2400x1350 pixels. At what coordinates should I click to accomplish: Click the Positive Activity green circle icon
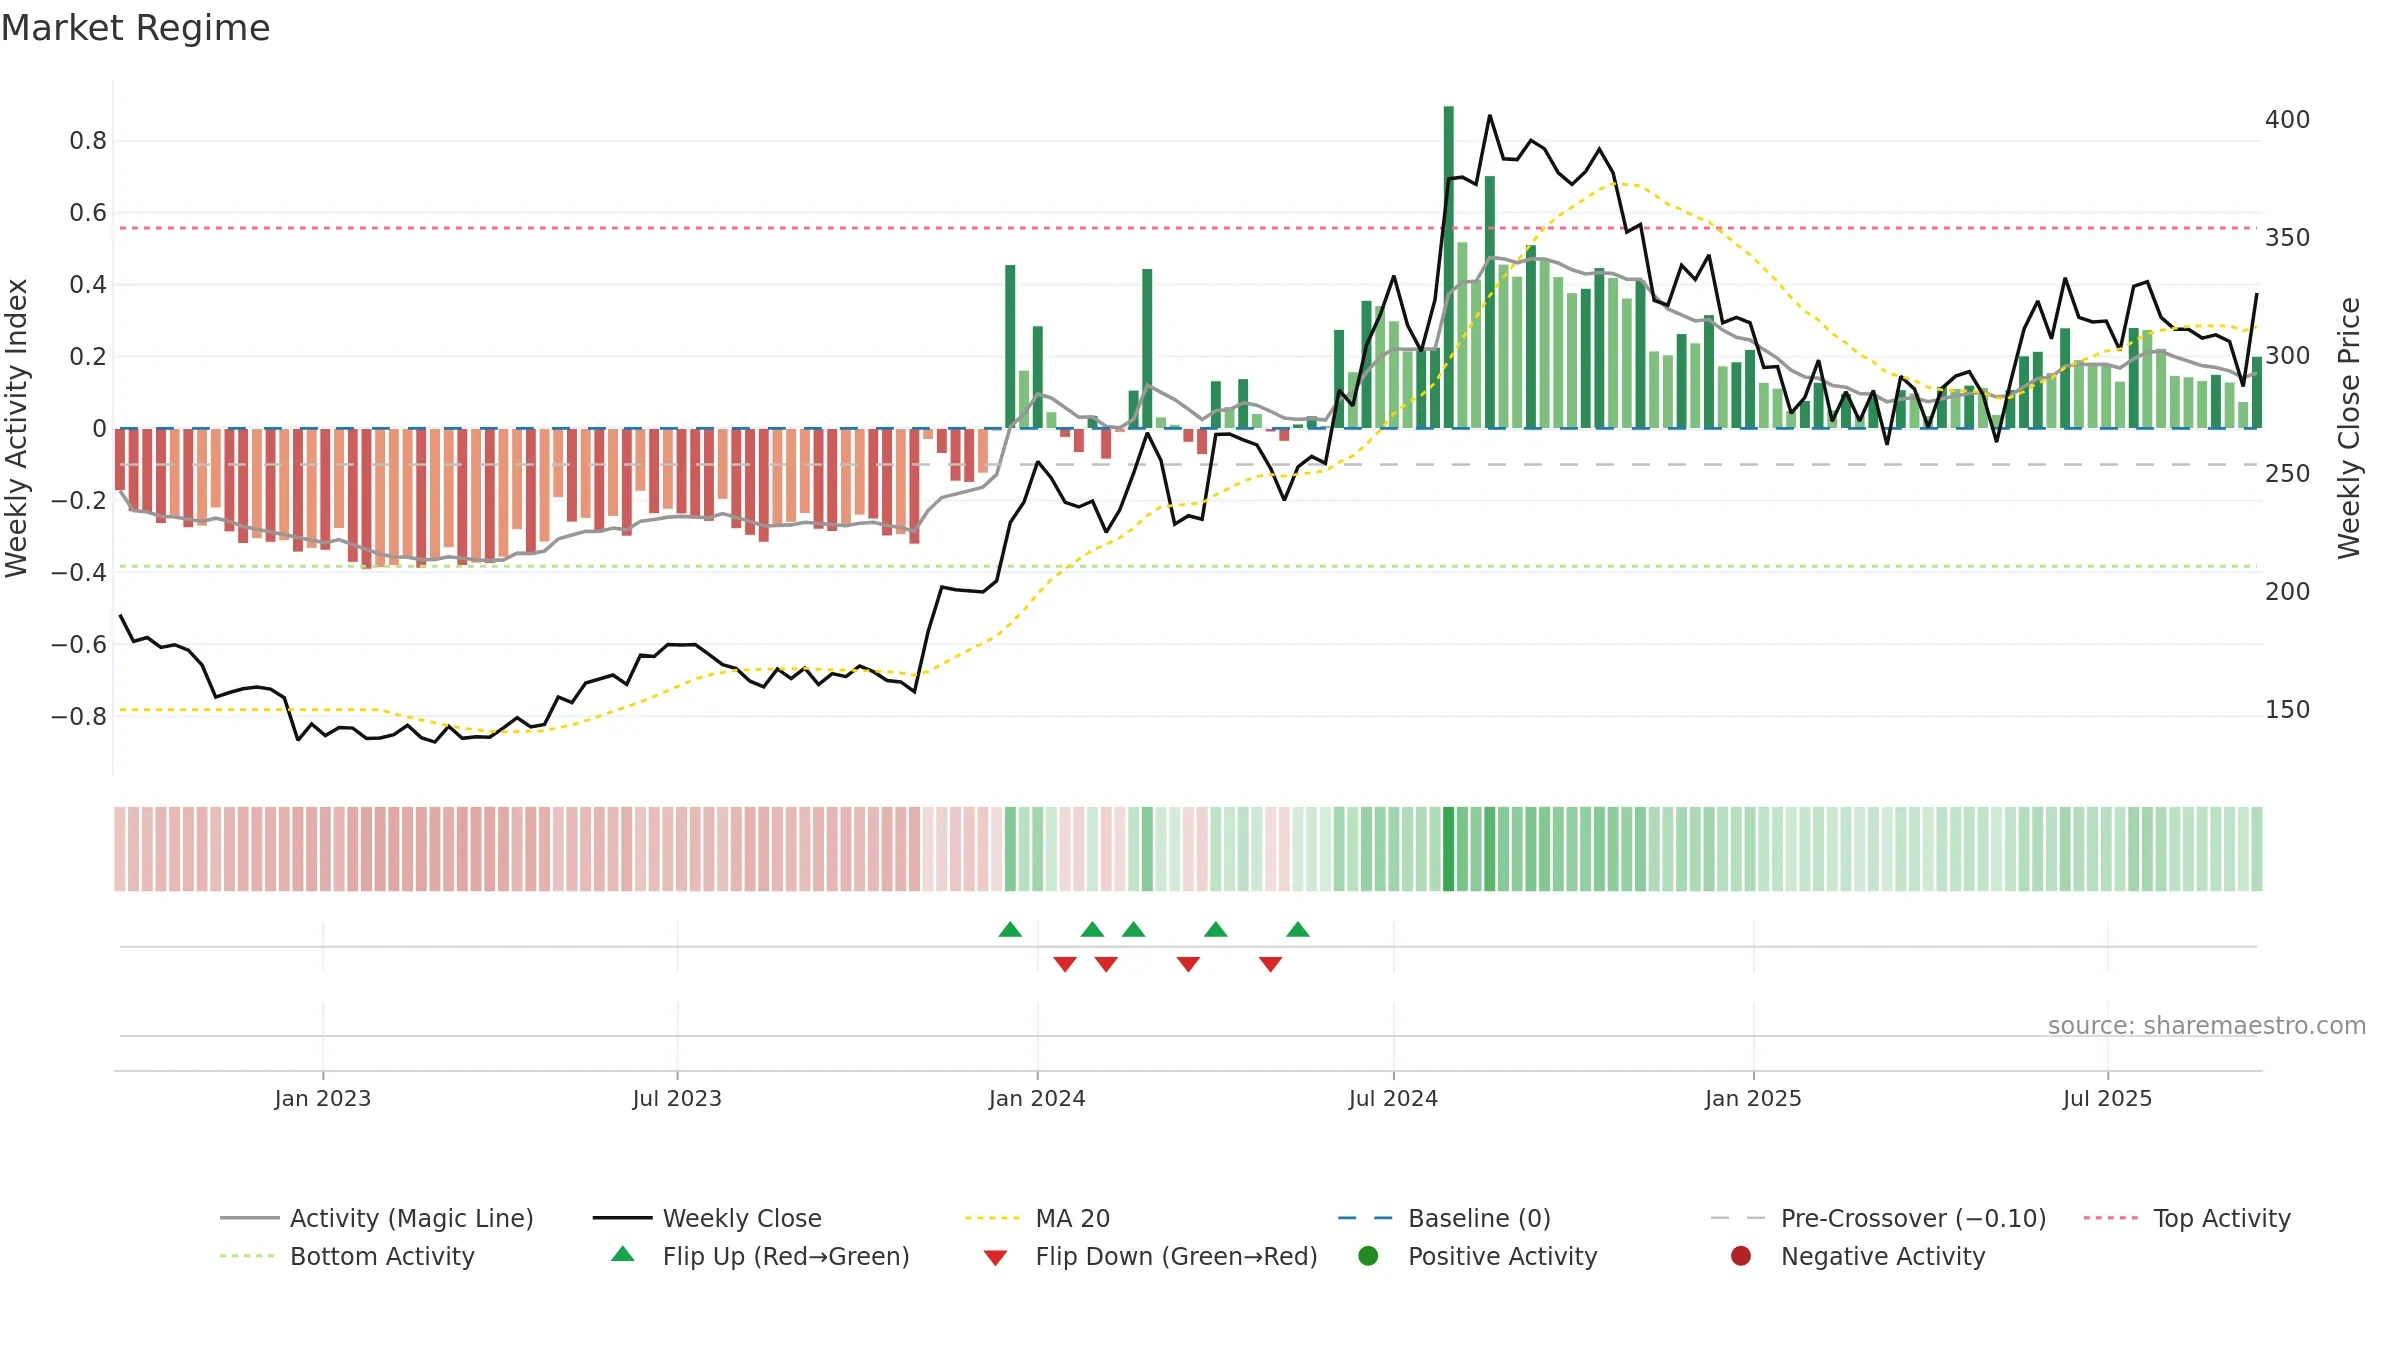pos(1369,1256)
